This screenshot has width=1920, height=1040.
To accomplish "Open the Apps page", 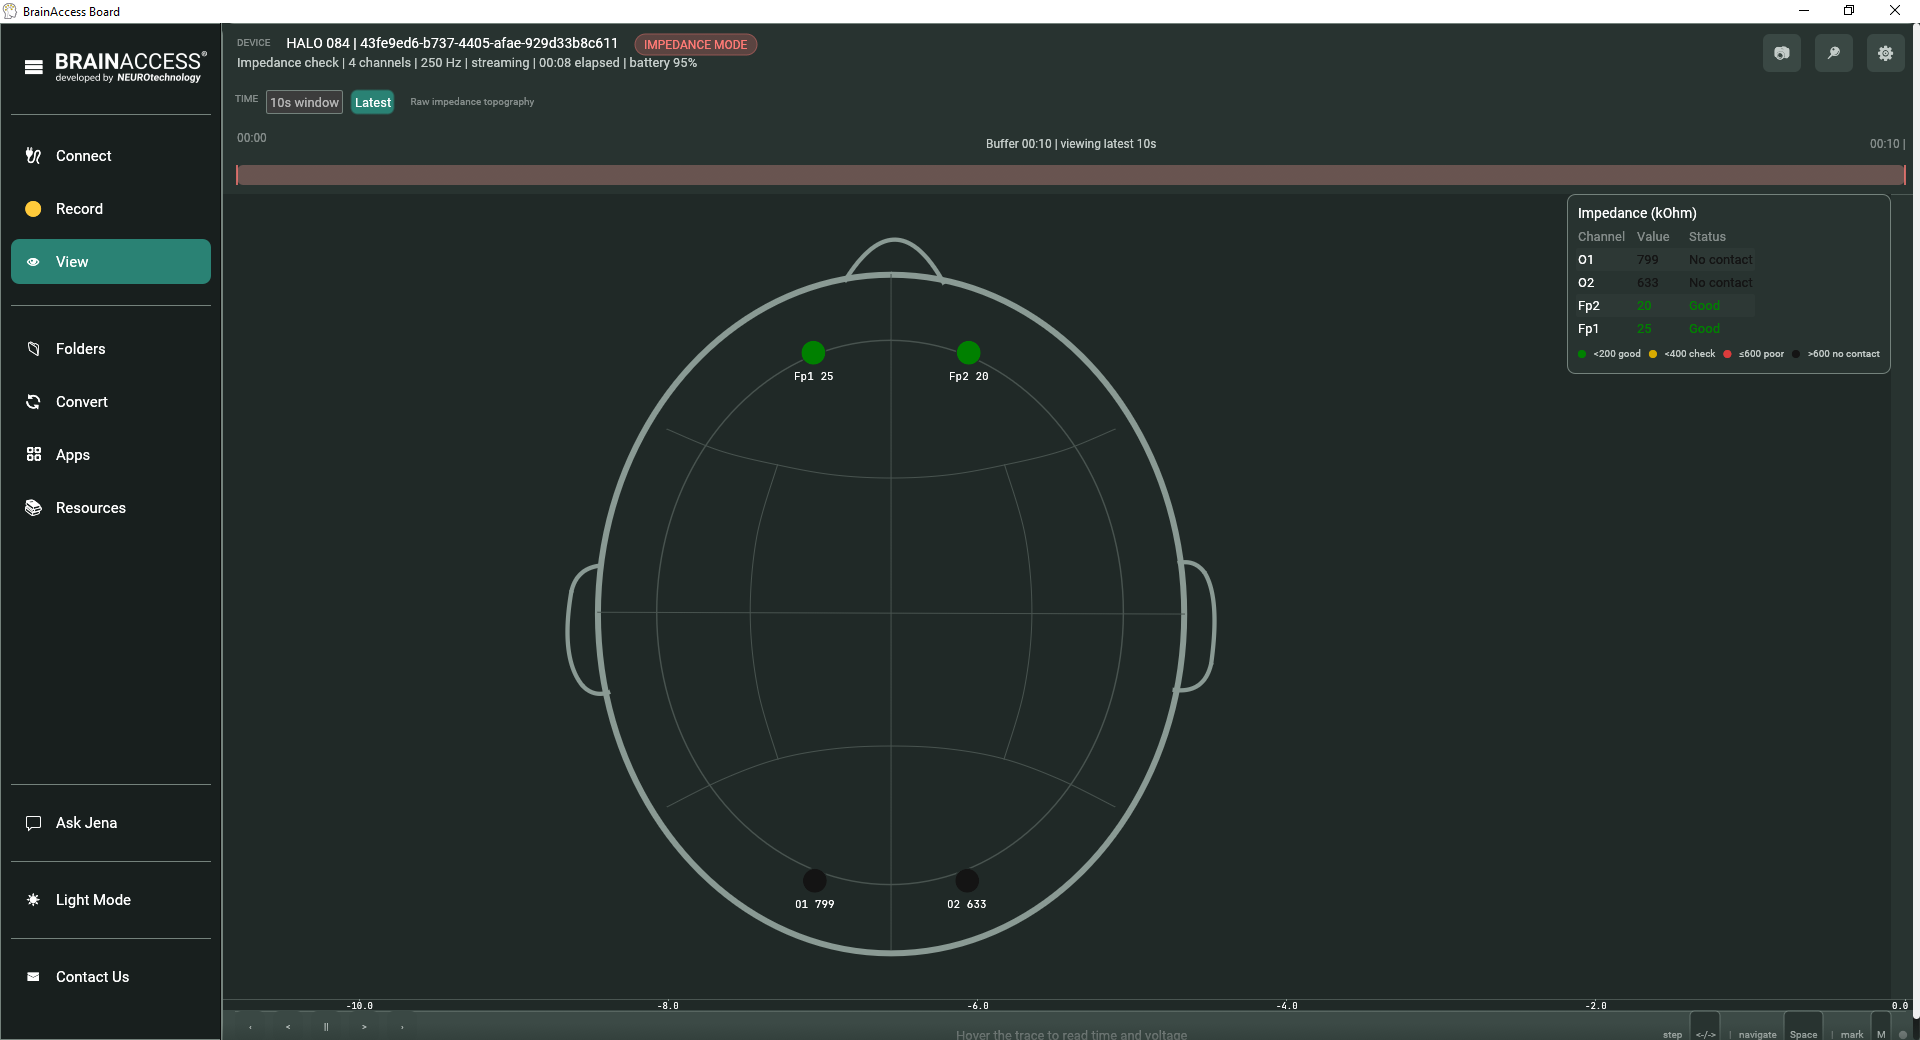I will click(111, 455).
